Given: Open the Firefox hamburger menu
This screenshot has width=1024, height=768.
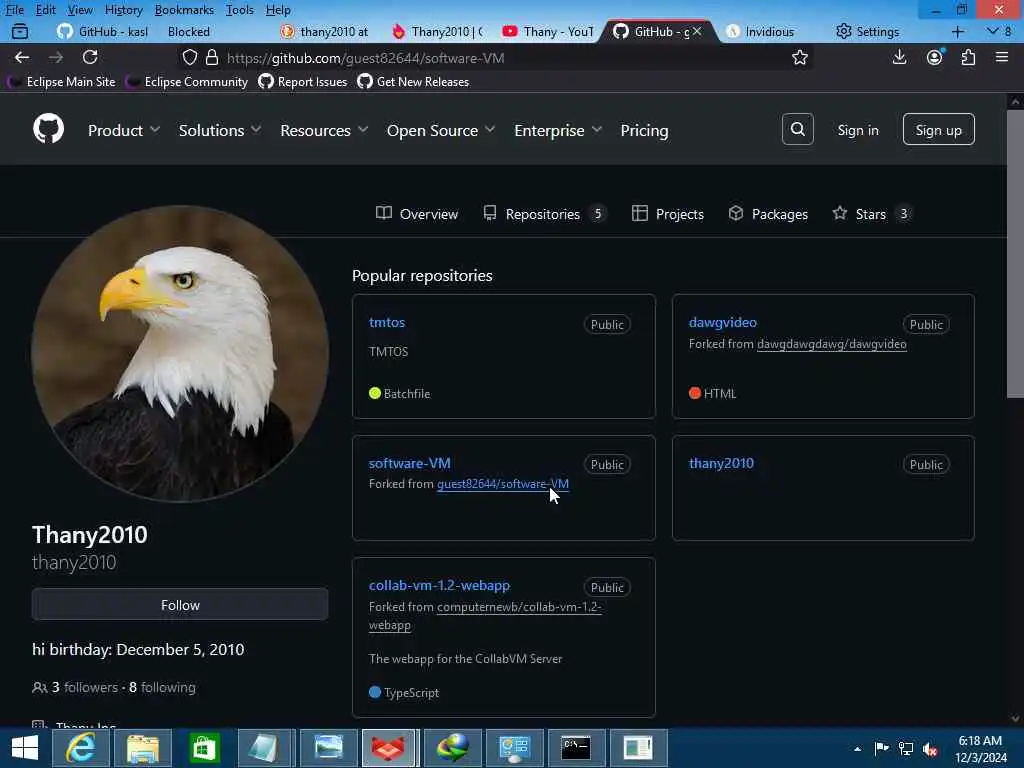Looking at the screenshot, I should click(1002, 57).
